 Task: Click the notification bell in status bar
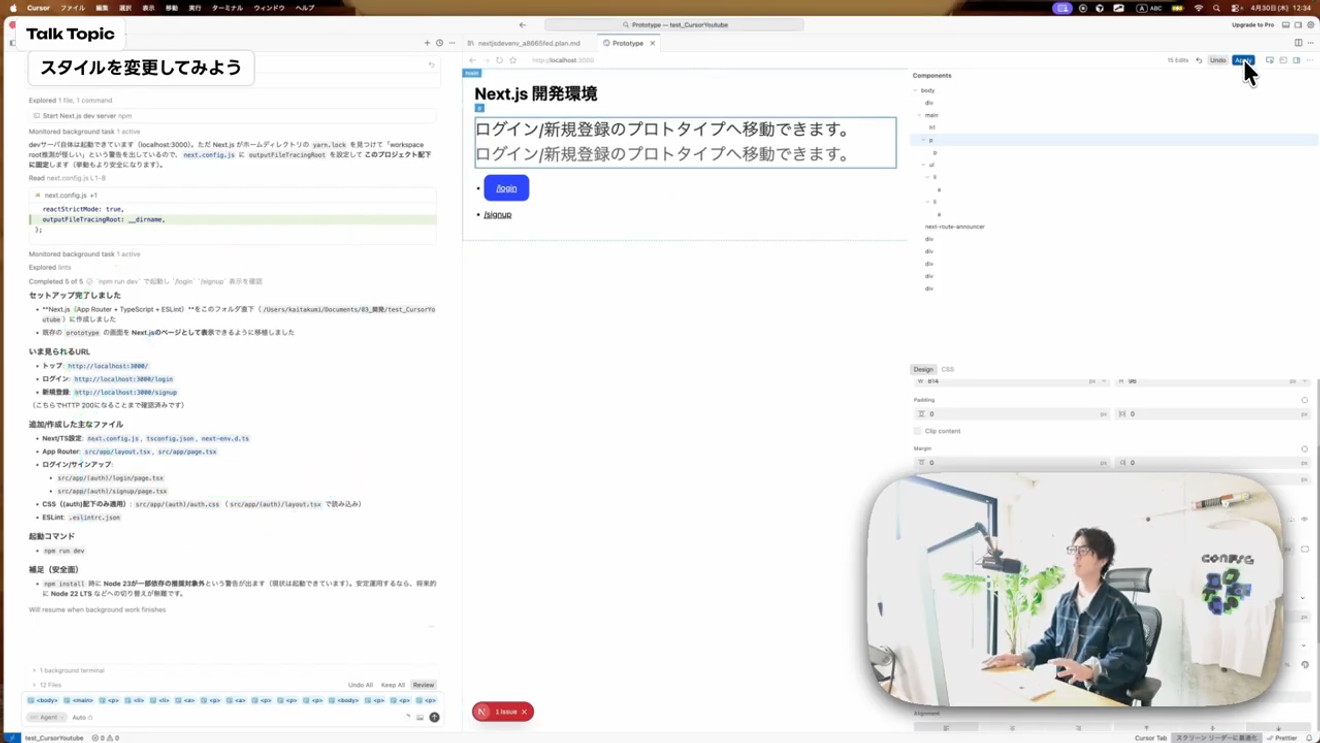[x=1309, y=738]
